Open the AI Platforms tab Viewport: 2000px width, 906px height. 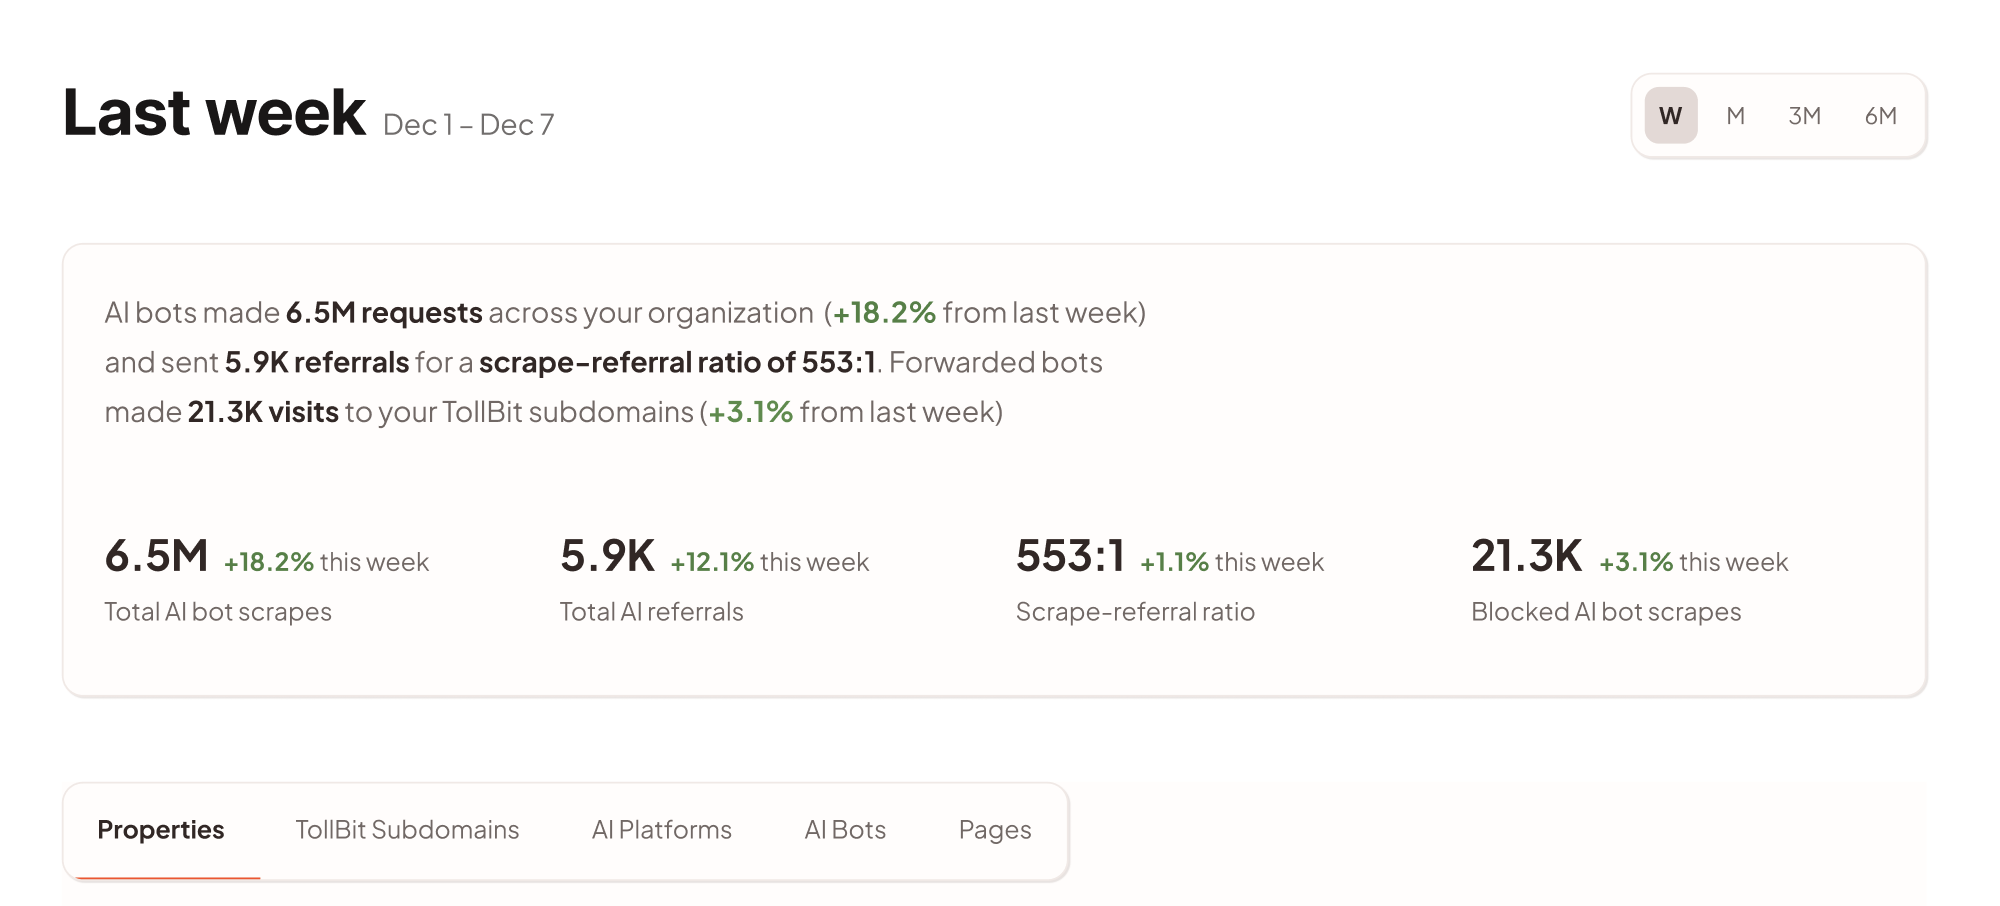(x=662, y=830)
